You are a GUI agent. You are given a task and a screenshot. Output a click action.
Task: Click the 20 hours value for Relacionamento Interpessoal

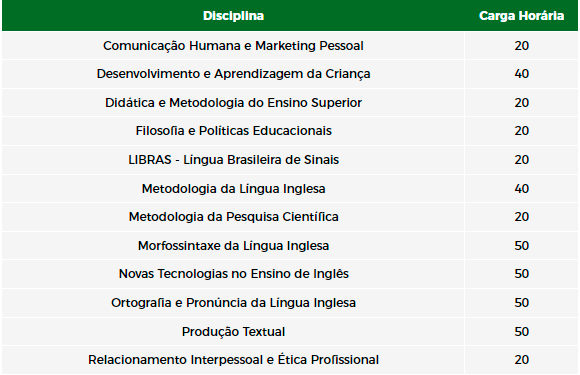pos(522,360)
